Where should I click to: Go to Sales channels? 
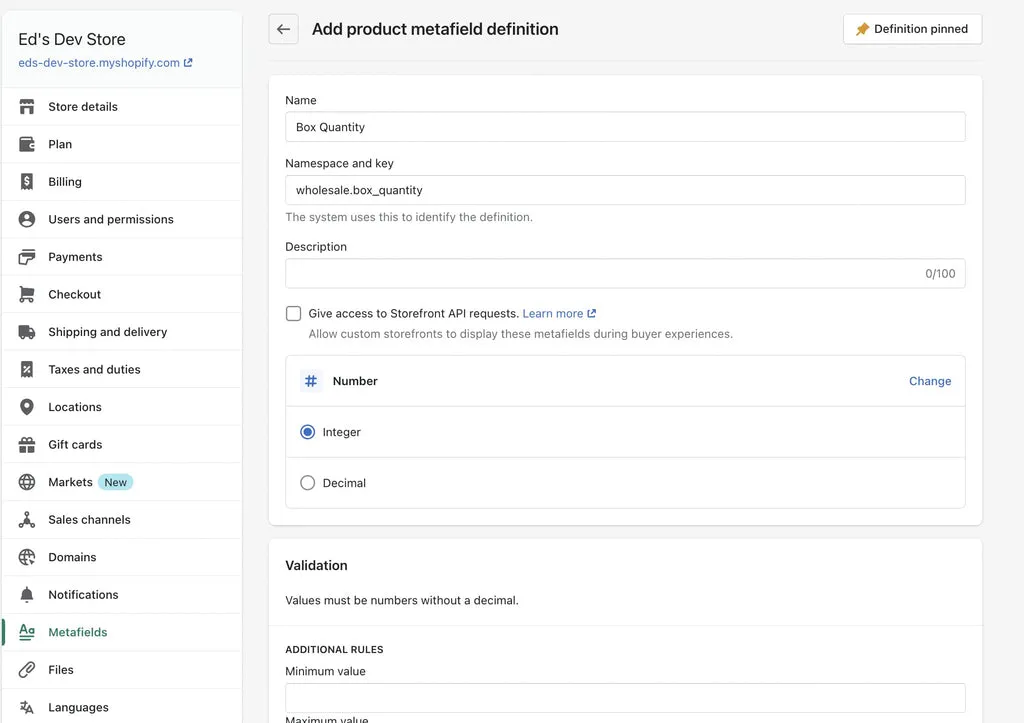(x=122, y=520)
